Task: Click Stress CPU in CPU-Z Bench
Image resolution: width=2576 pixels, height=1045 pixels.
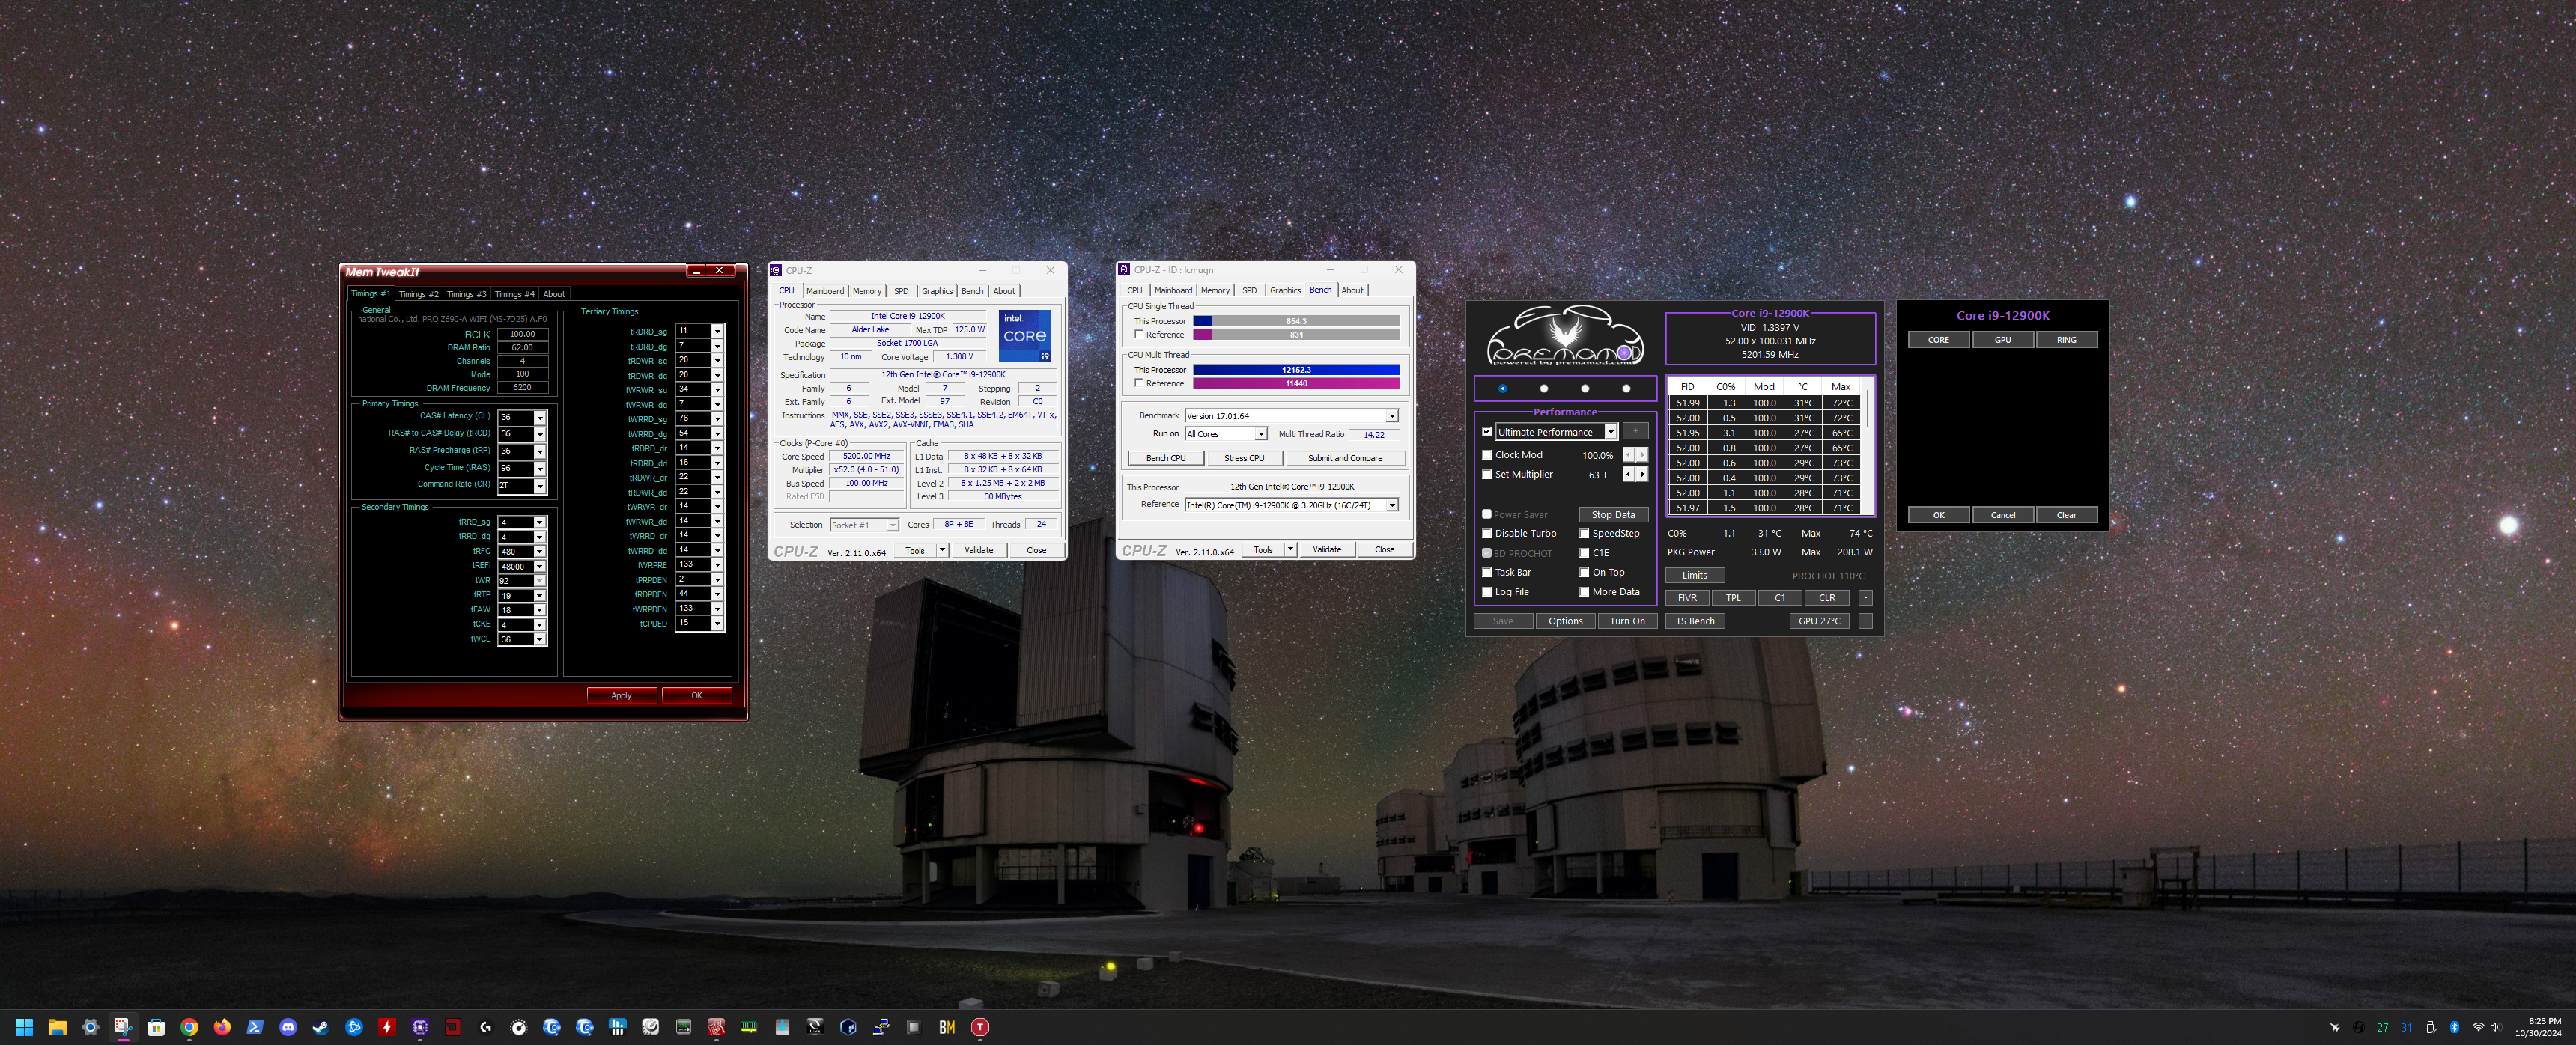Action: [1244, 458]
